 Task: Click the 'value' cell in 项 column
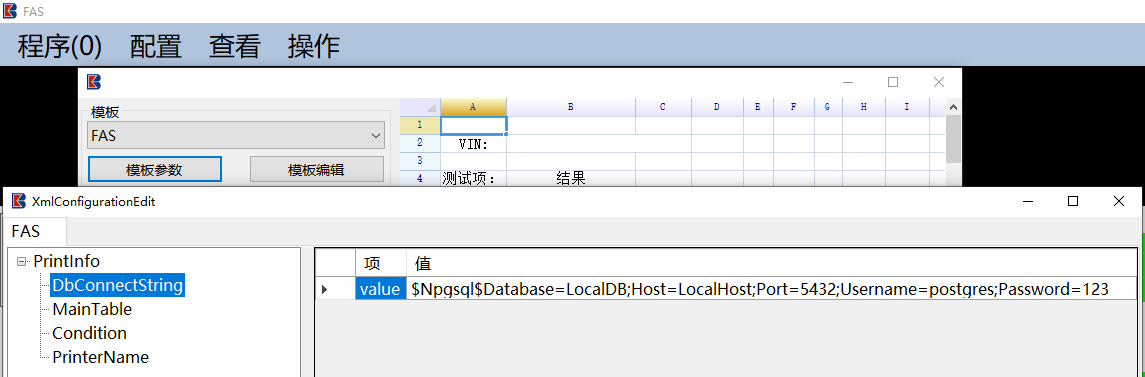tap(380, 289)
